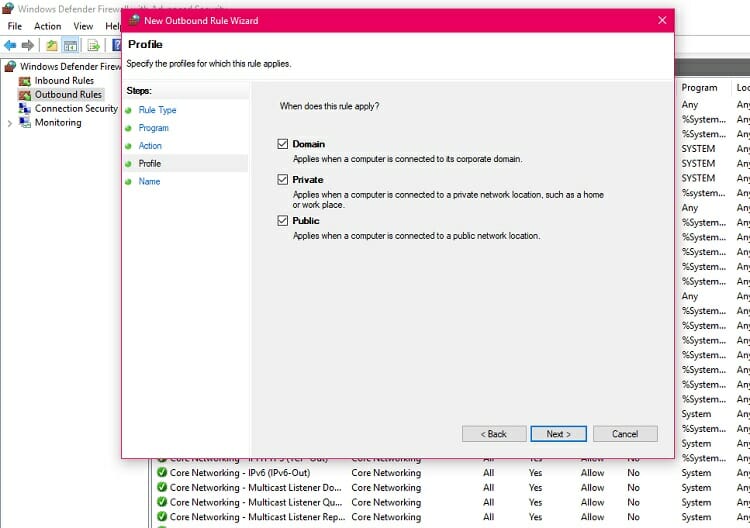Screen dimensions: 750x528
Task: Click Core Networking - IPv6 (IPv6-Out) rule name
Action: click(240, 473)
